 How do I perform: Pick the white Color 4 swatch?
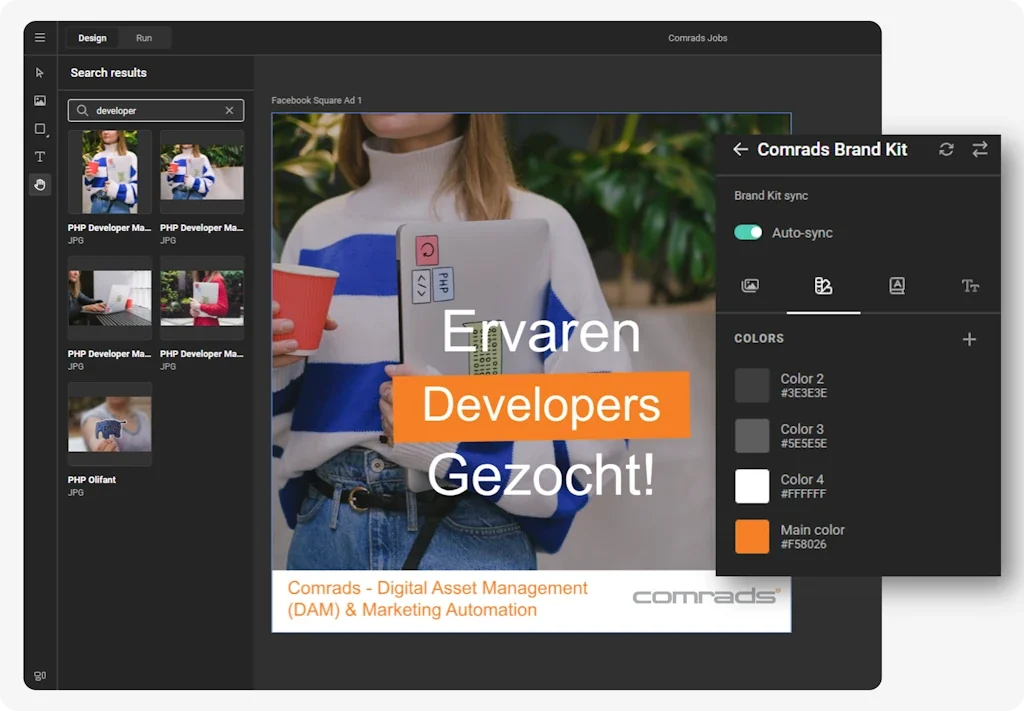tap(752, 486)
